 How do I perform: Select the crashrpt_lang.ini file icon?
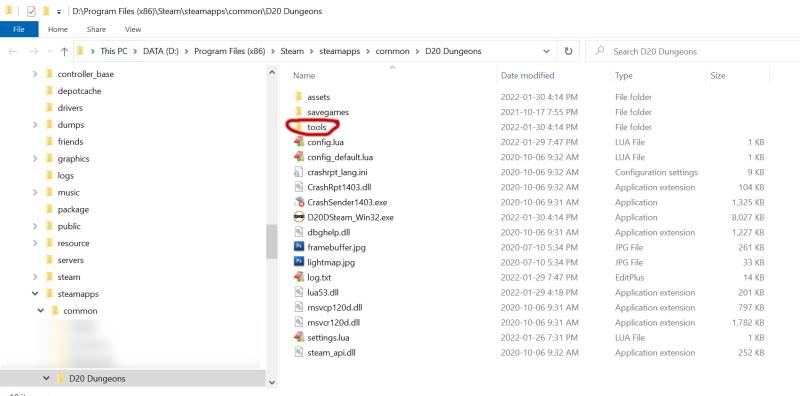click(299, 172)
